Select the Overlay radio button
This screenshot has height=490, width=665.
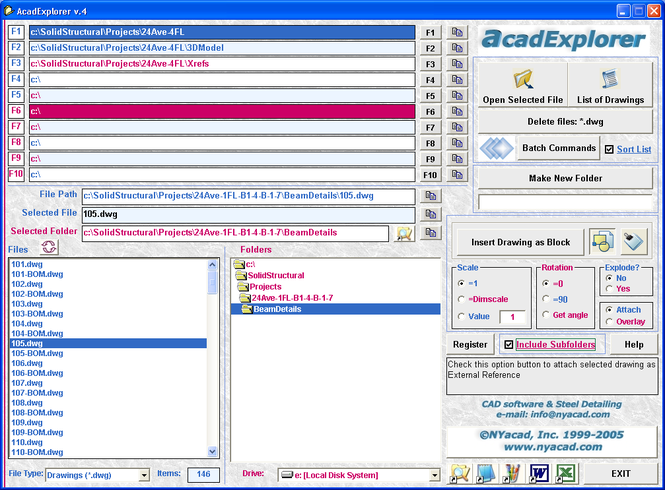[609, 322]
